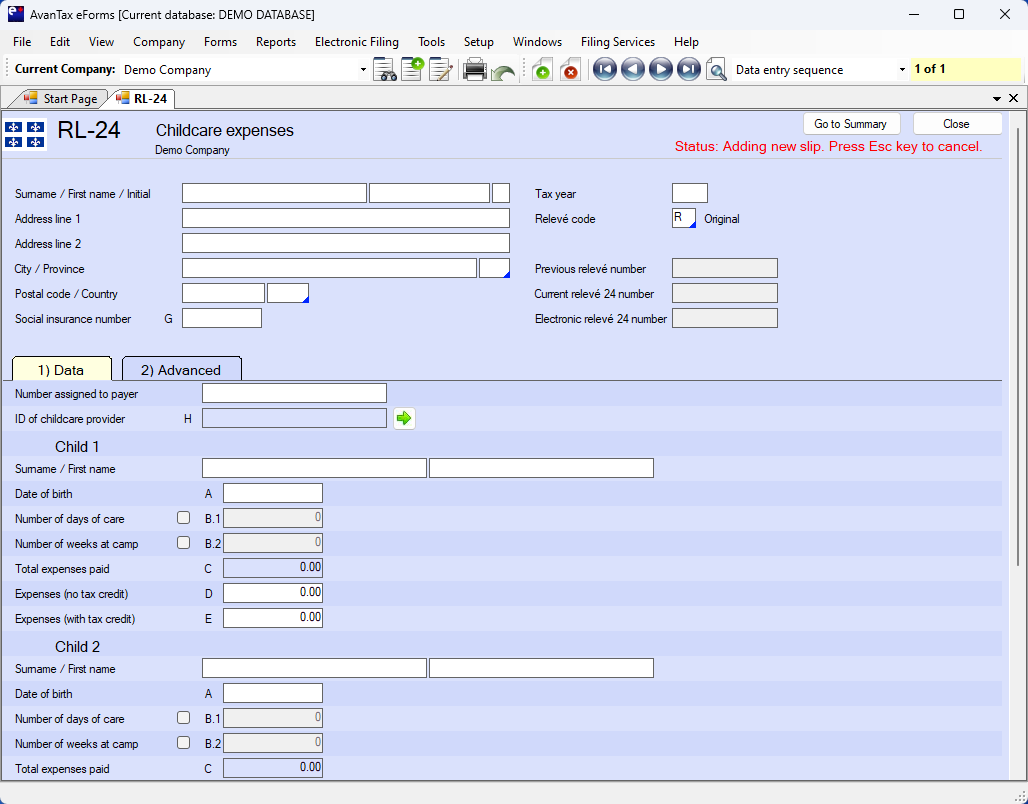Click the delete slip red X icon
Image resolution: width=1028 pixels, height=804 pixels.
[x=570, y=70]
